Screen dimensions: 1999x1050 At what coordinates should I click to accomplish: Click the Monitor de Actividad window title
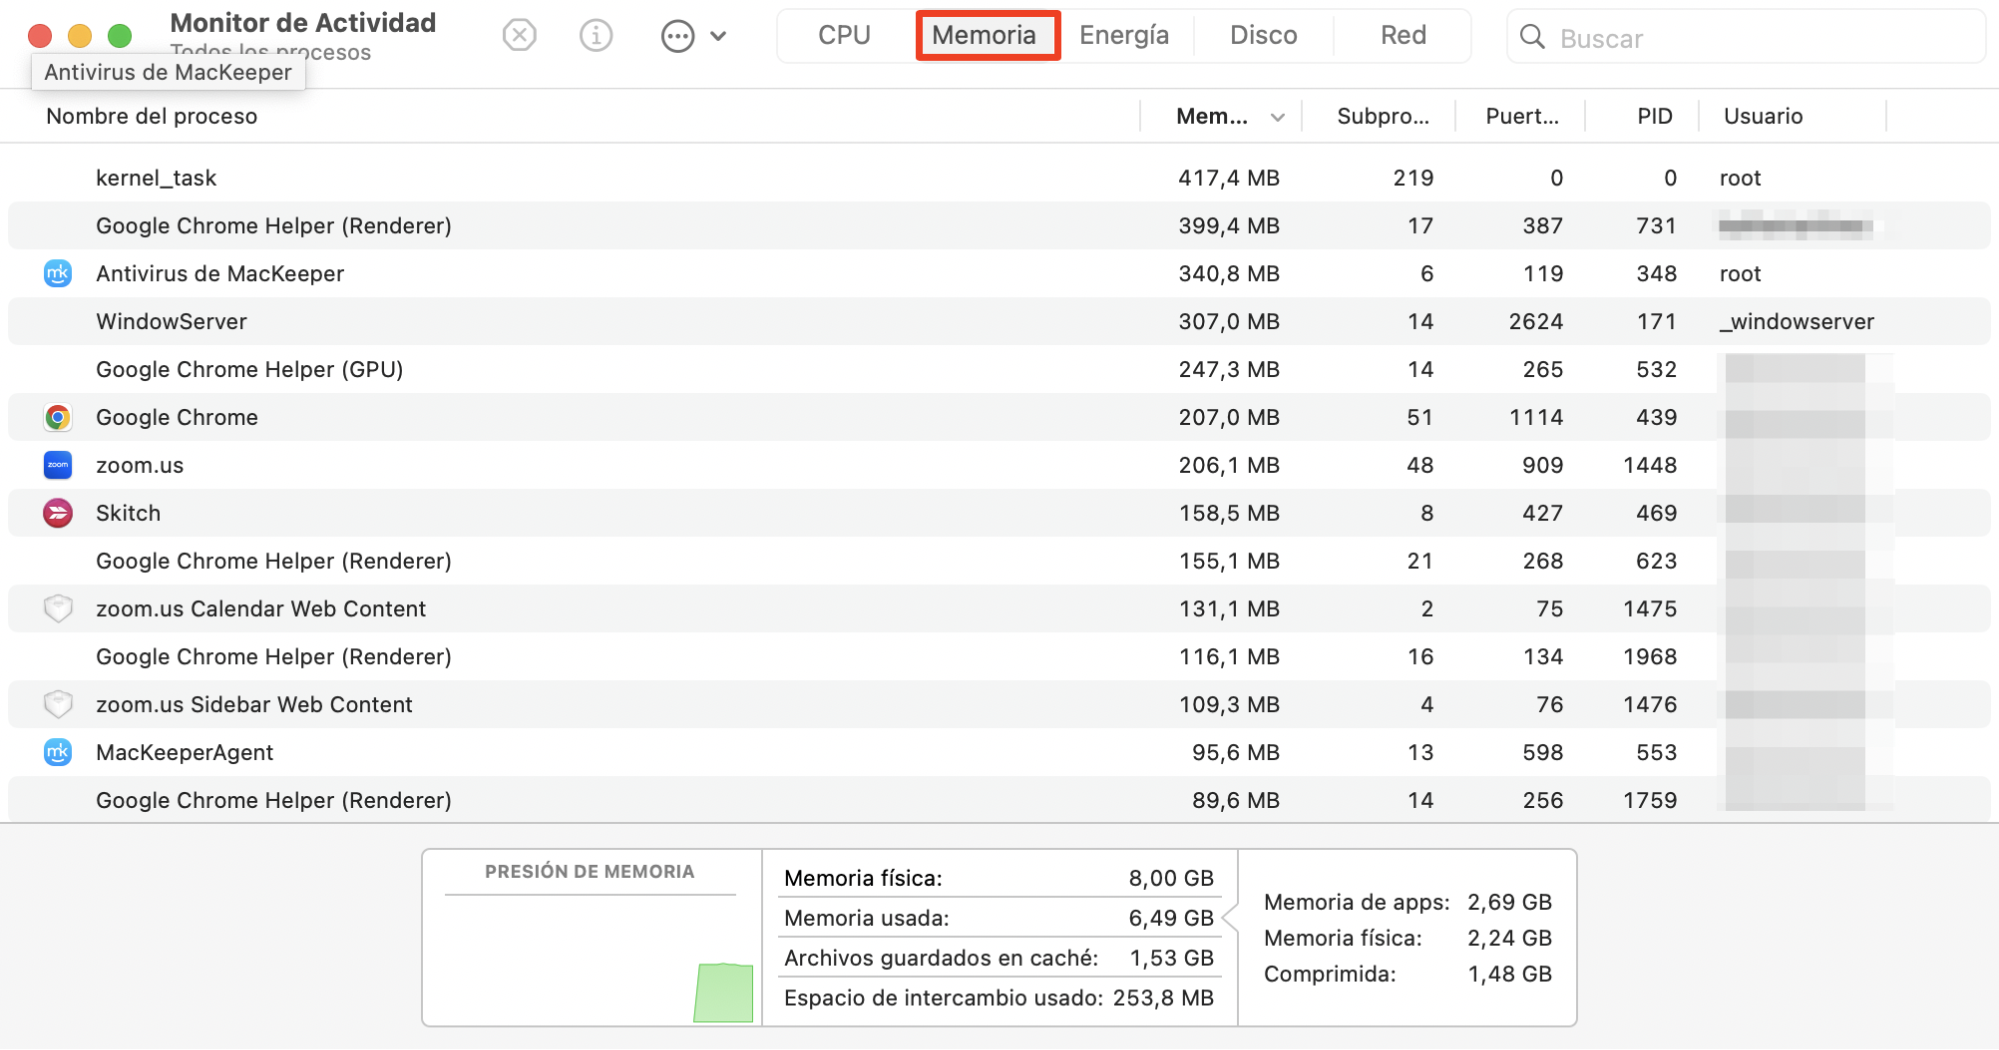tap(303, 23)
